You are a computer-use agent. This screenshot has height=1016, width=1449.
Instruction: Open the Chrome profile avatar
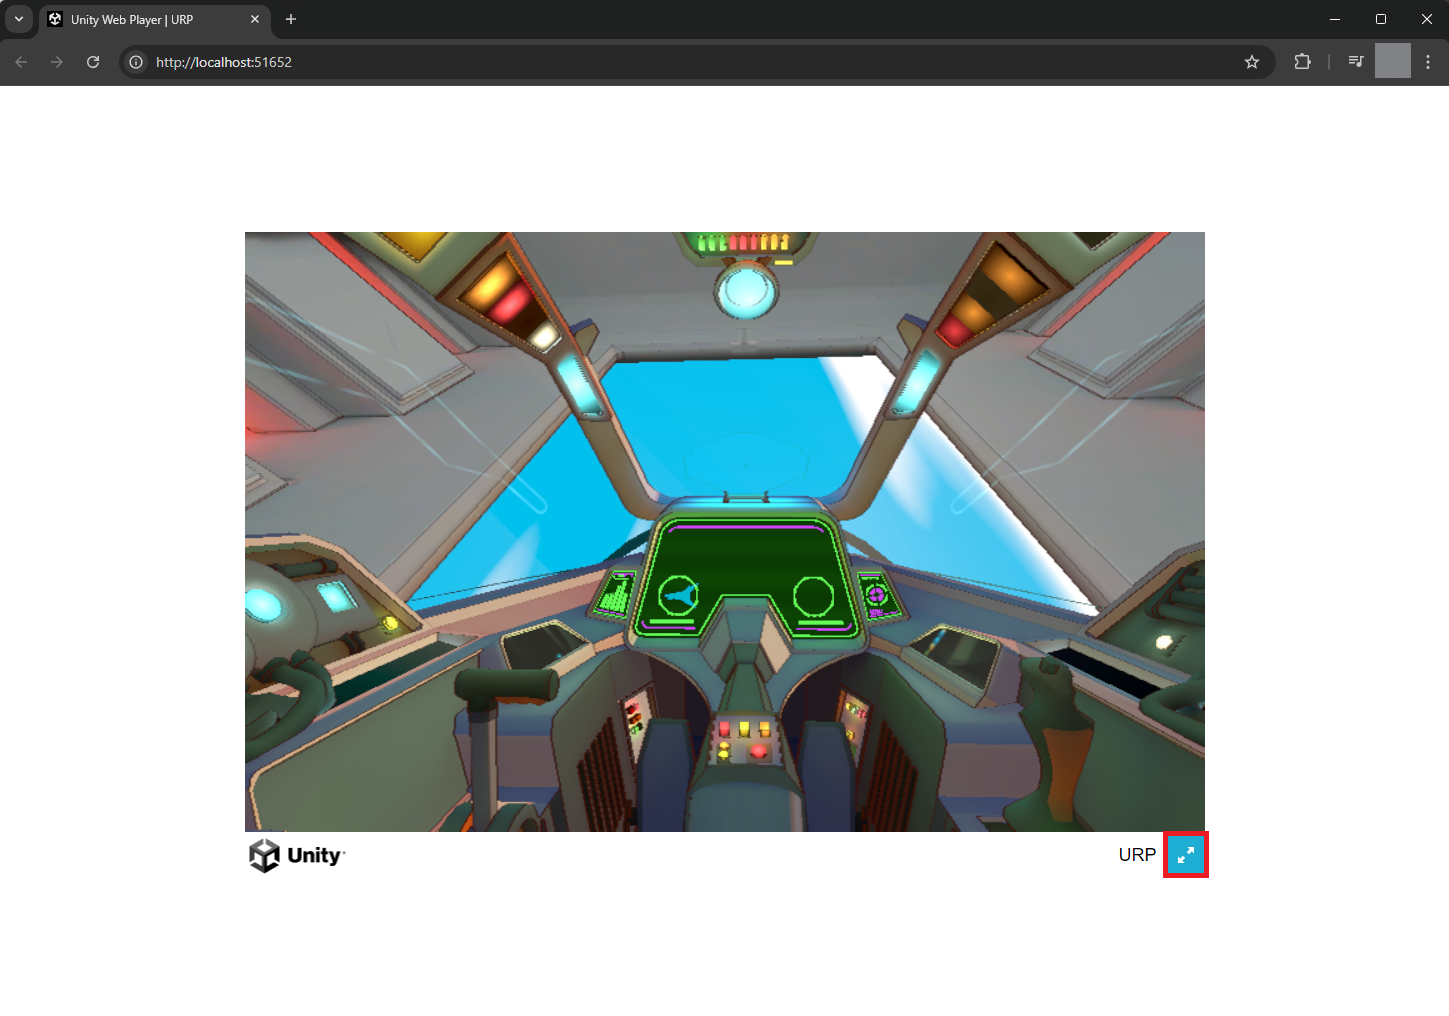(x=1392, y=62)
